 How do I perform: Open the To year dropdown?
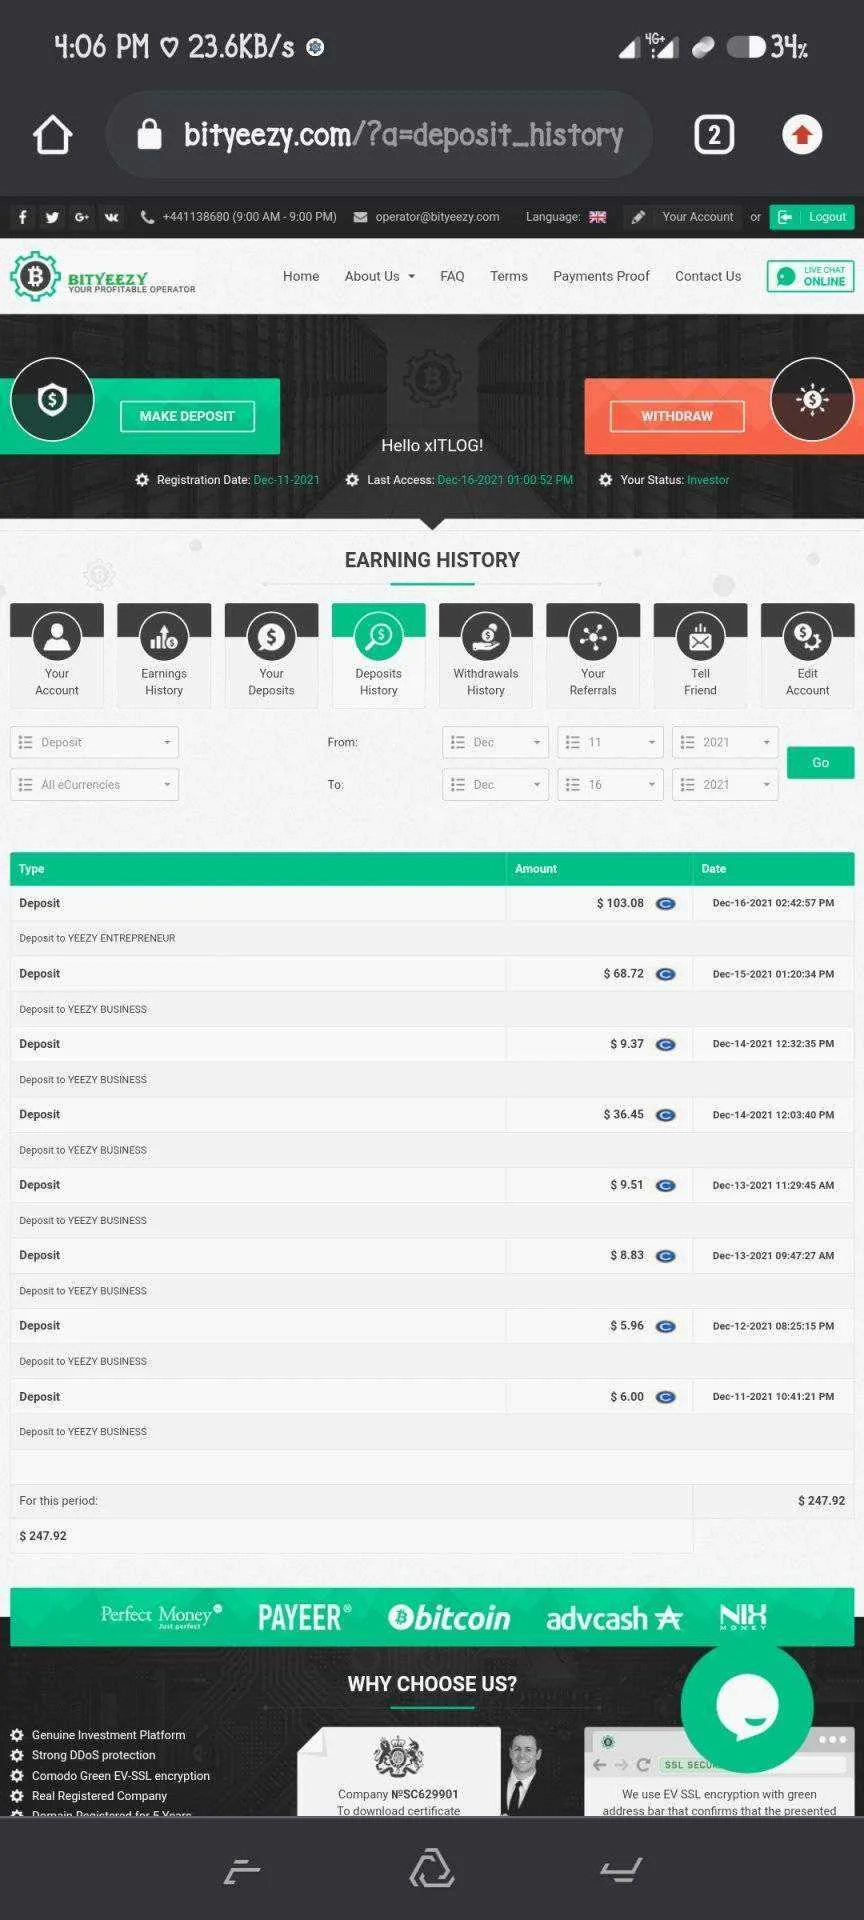(x=725, y=784)
